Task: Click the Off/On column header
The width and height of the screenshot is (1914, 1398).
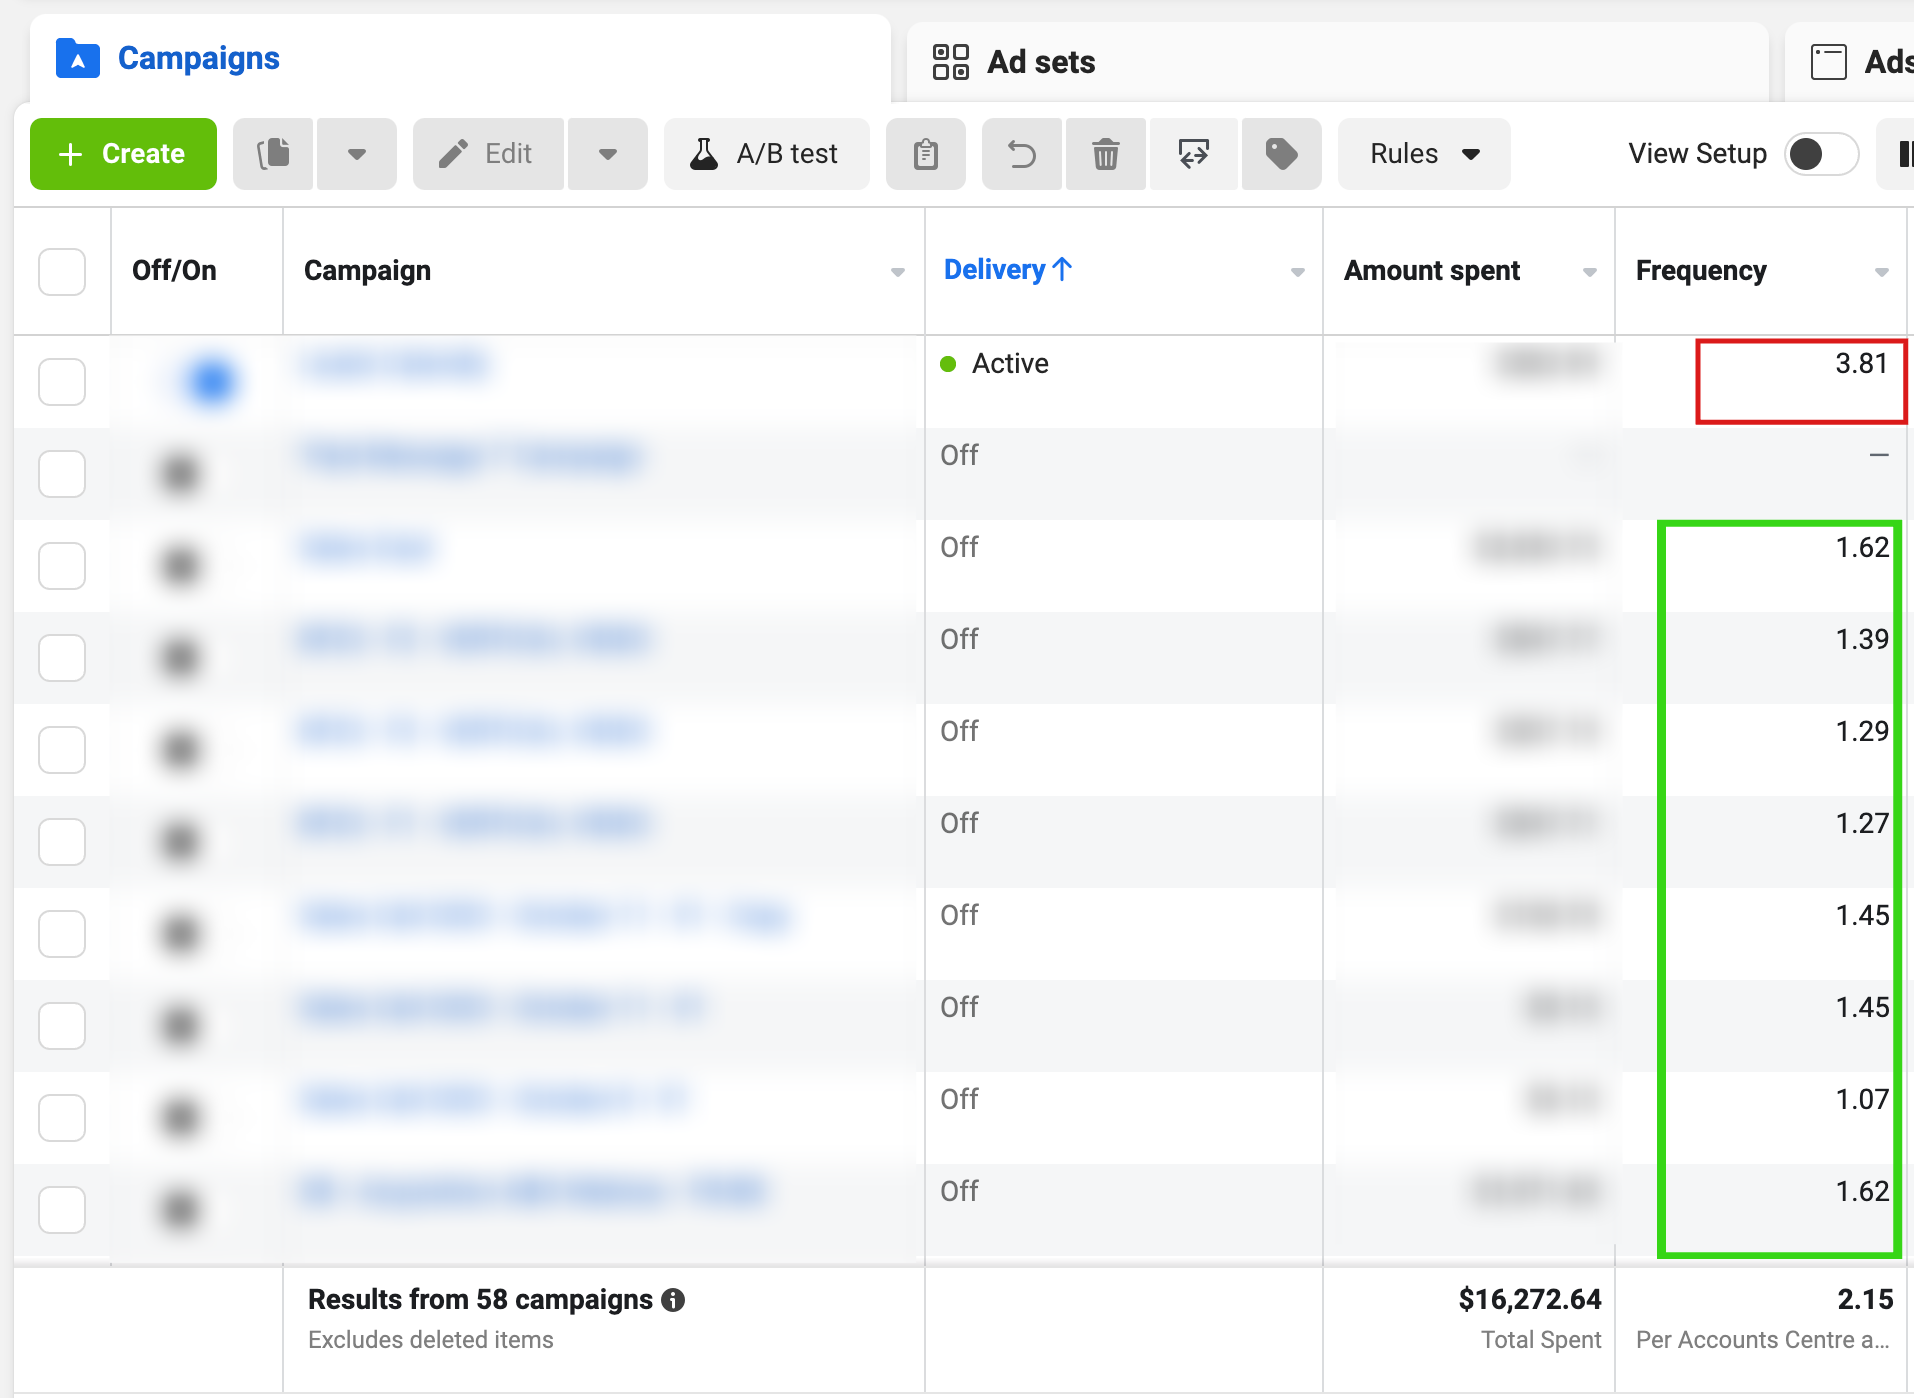Action: pos(174,271)
